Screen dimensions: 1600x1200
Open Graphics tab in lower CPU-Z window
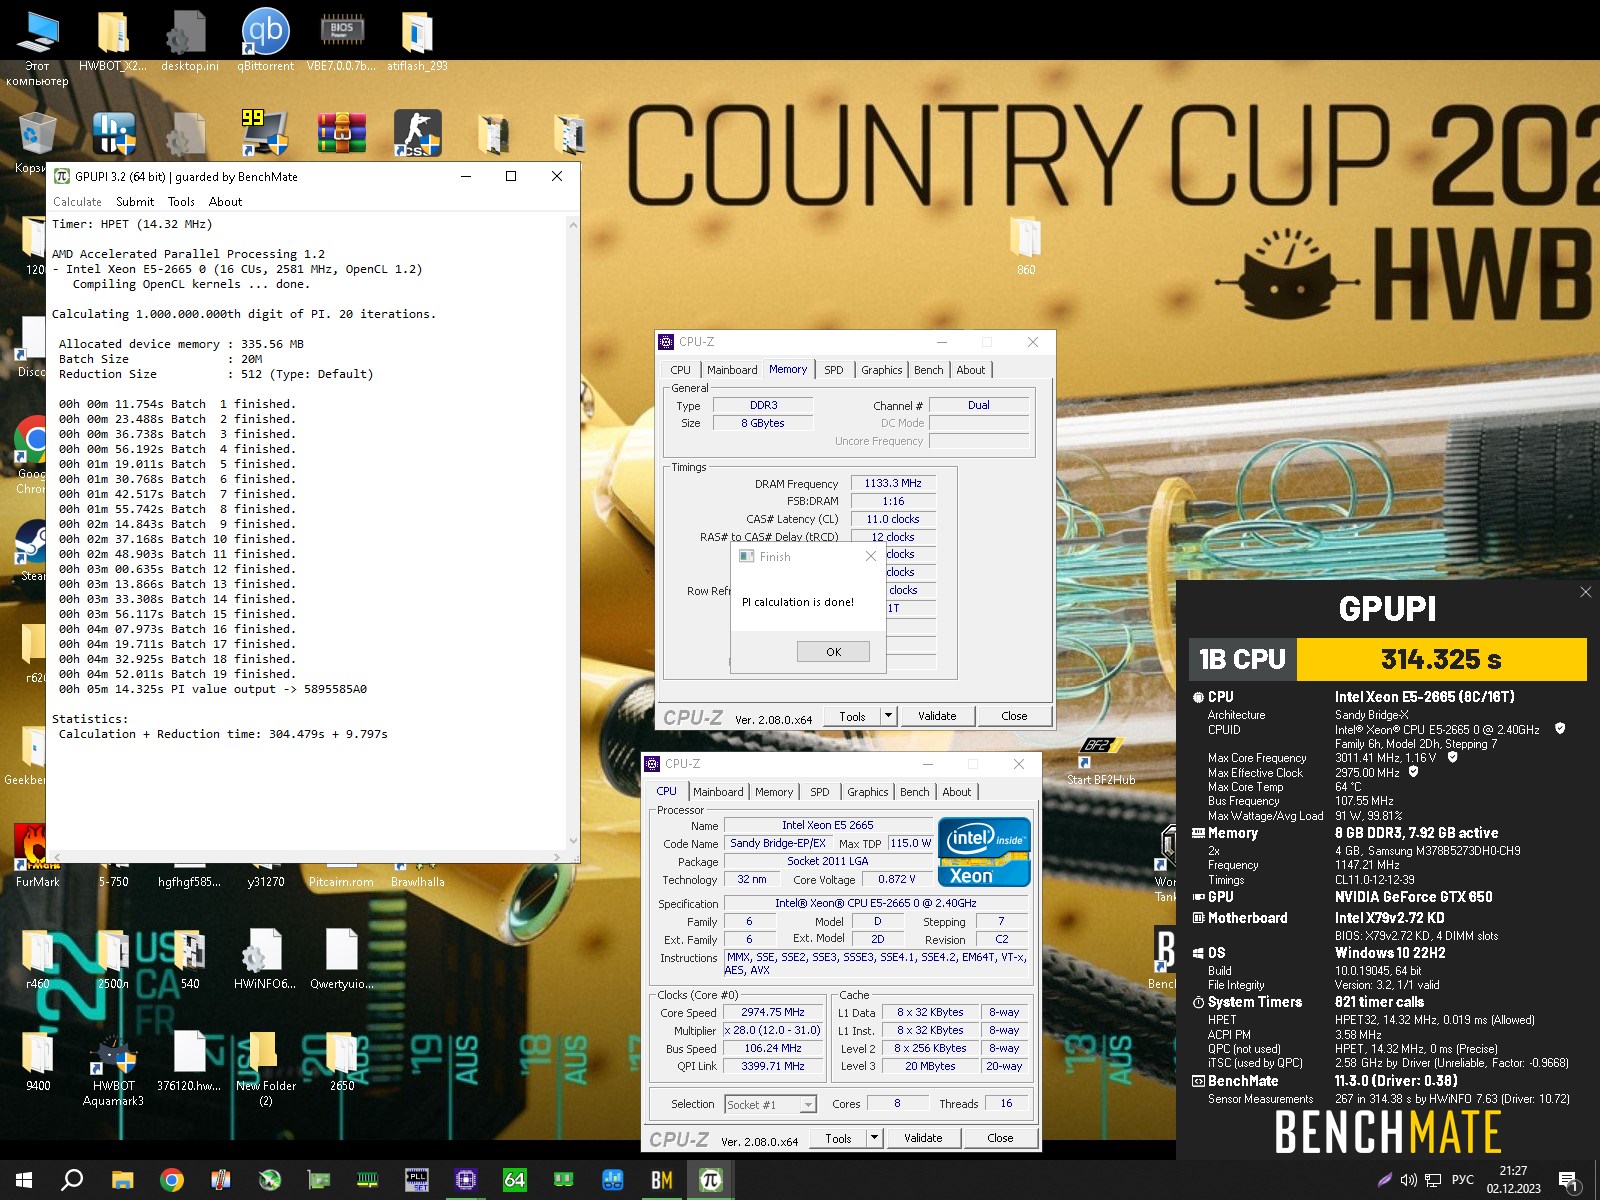point(867,792)
